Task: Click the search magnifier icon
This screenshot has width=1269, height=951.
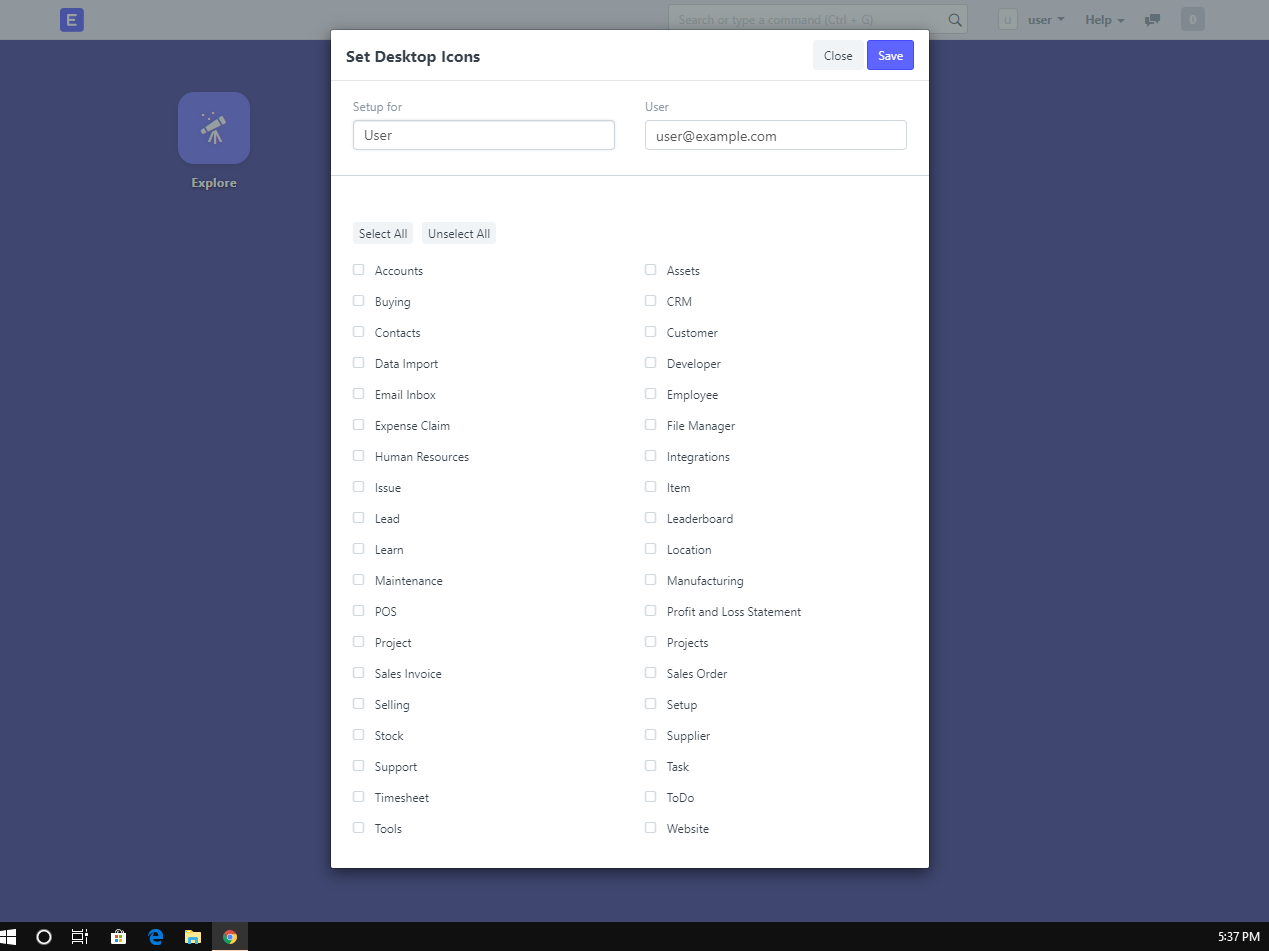Action: click(955, 20)
